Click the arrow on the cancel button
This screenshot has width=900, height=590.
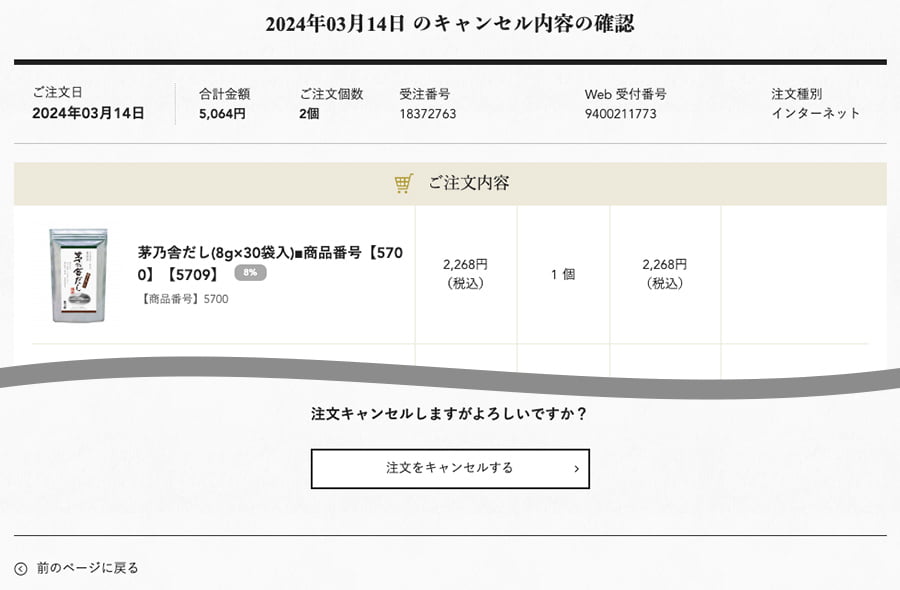coord(576,468)
